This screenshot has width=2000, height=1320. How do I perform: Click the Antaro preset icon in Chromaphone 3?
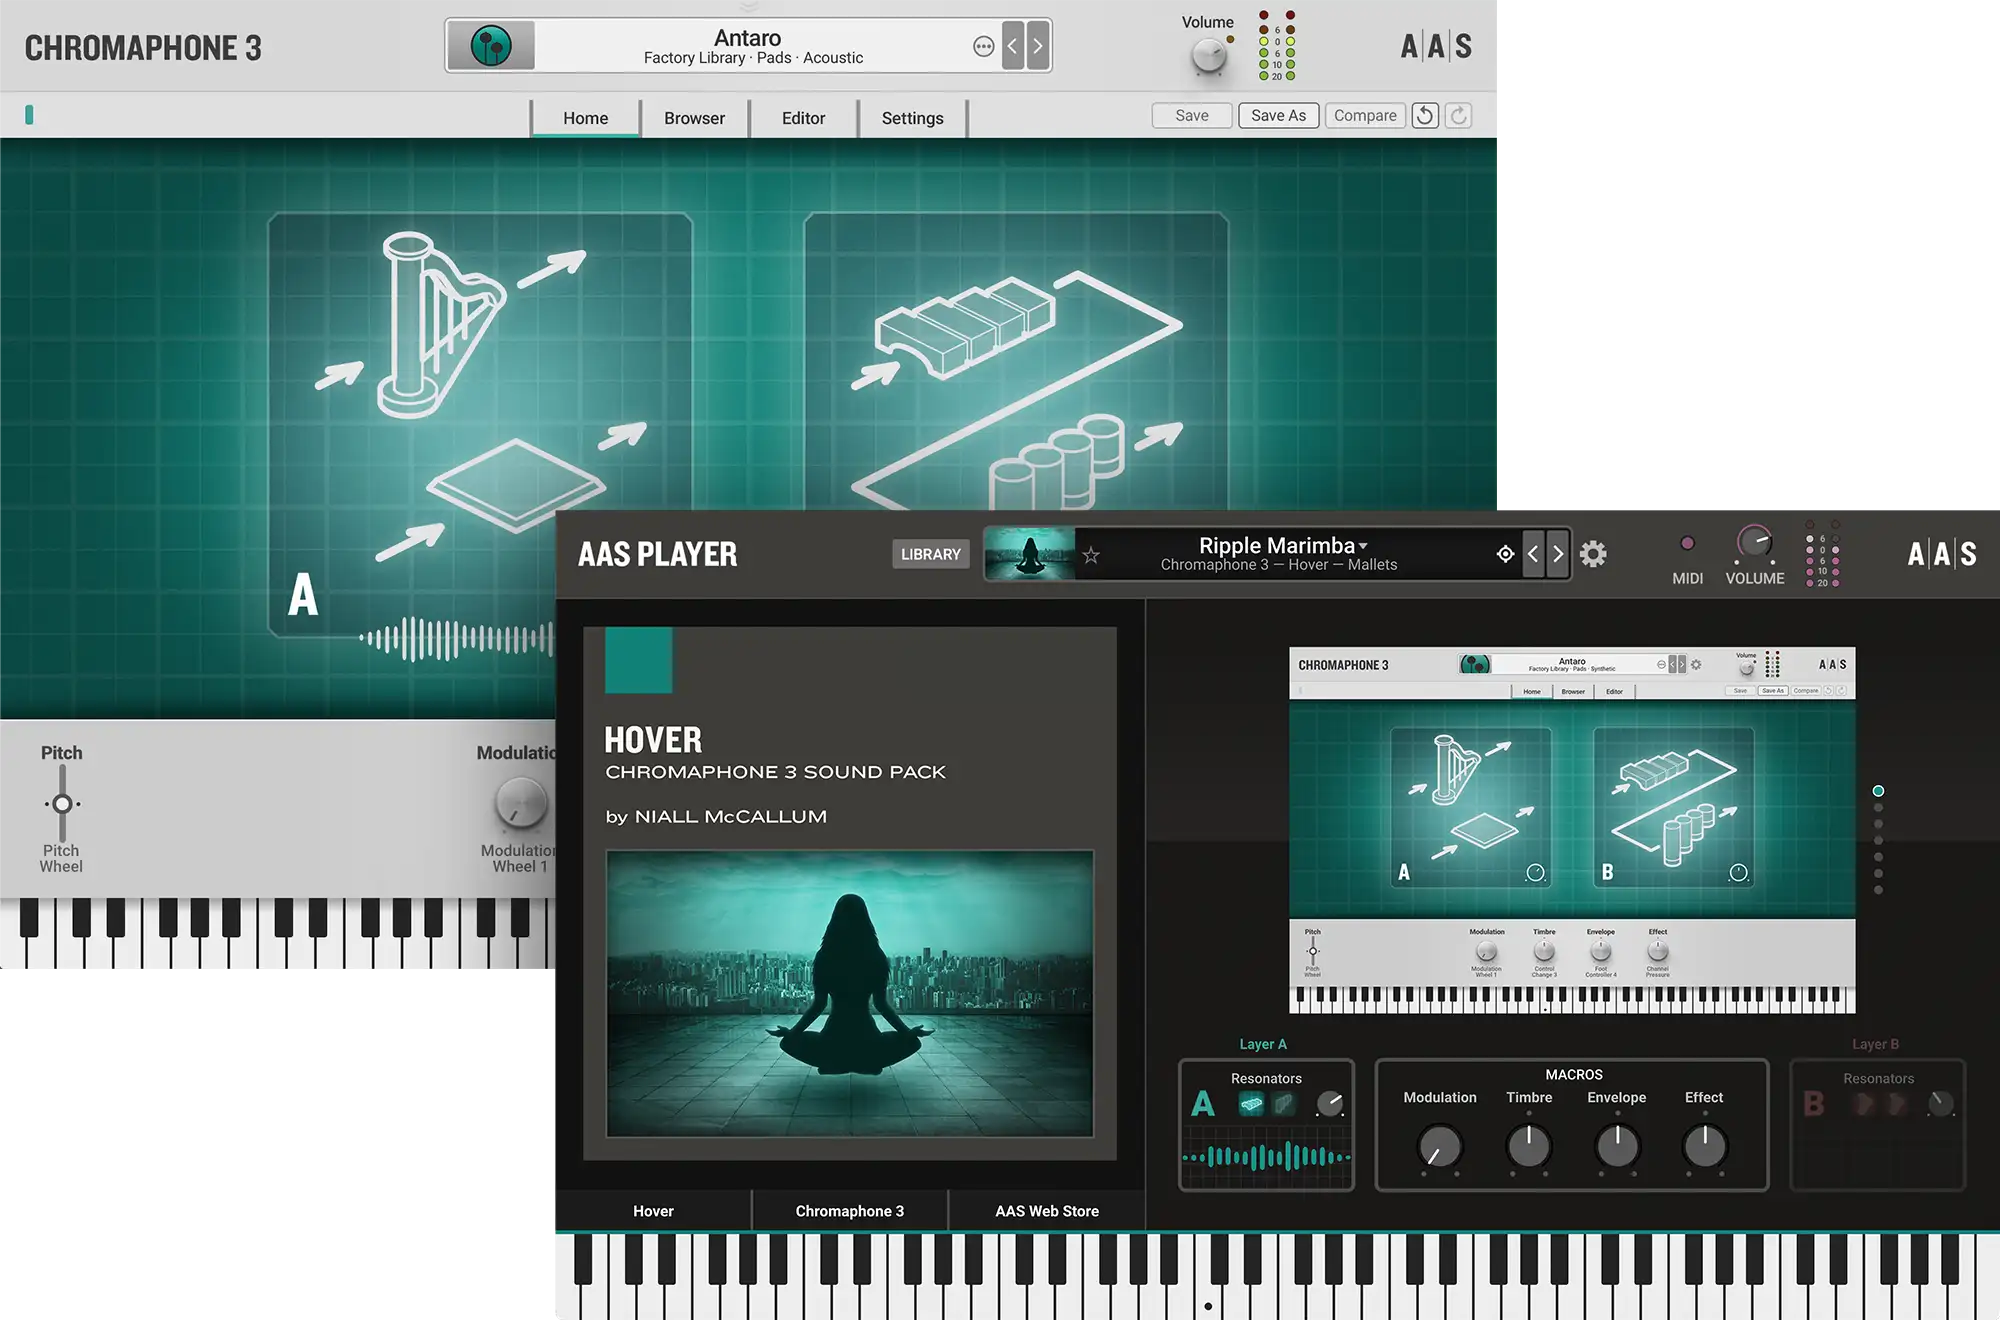click(x=491, y=46)
